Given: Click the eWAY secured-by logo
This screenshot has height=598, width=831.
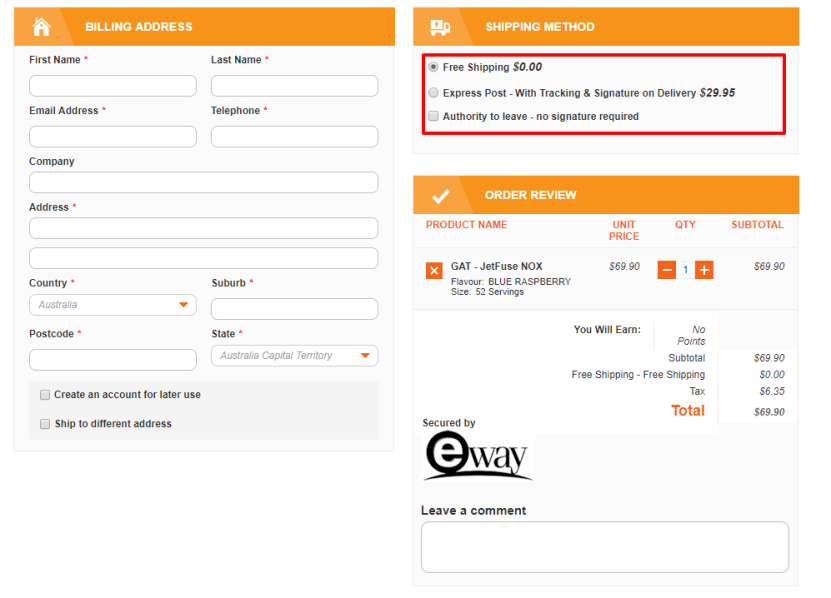Looking at the screenshot, I should (478, 456).
